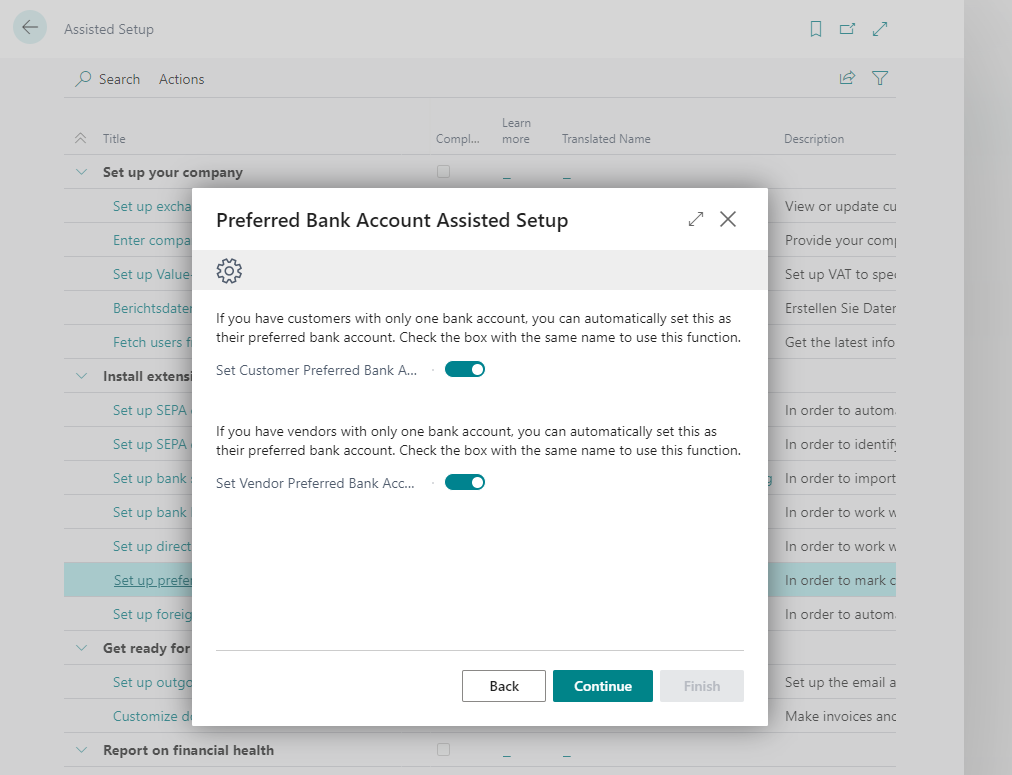The width and height of the screenshot is (1012, 775).
Task: Open the Actions menu
Action: tap(181, 78)
